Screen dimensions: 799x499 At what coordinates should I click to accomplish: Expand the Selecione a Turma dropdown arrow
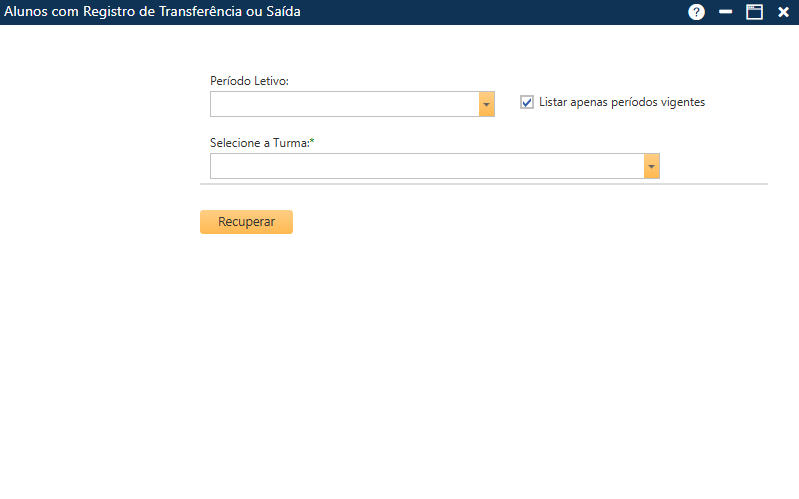tap(652, 166)
